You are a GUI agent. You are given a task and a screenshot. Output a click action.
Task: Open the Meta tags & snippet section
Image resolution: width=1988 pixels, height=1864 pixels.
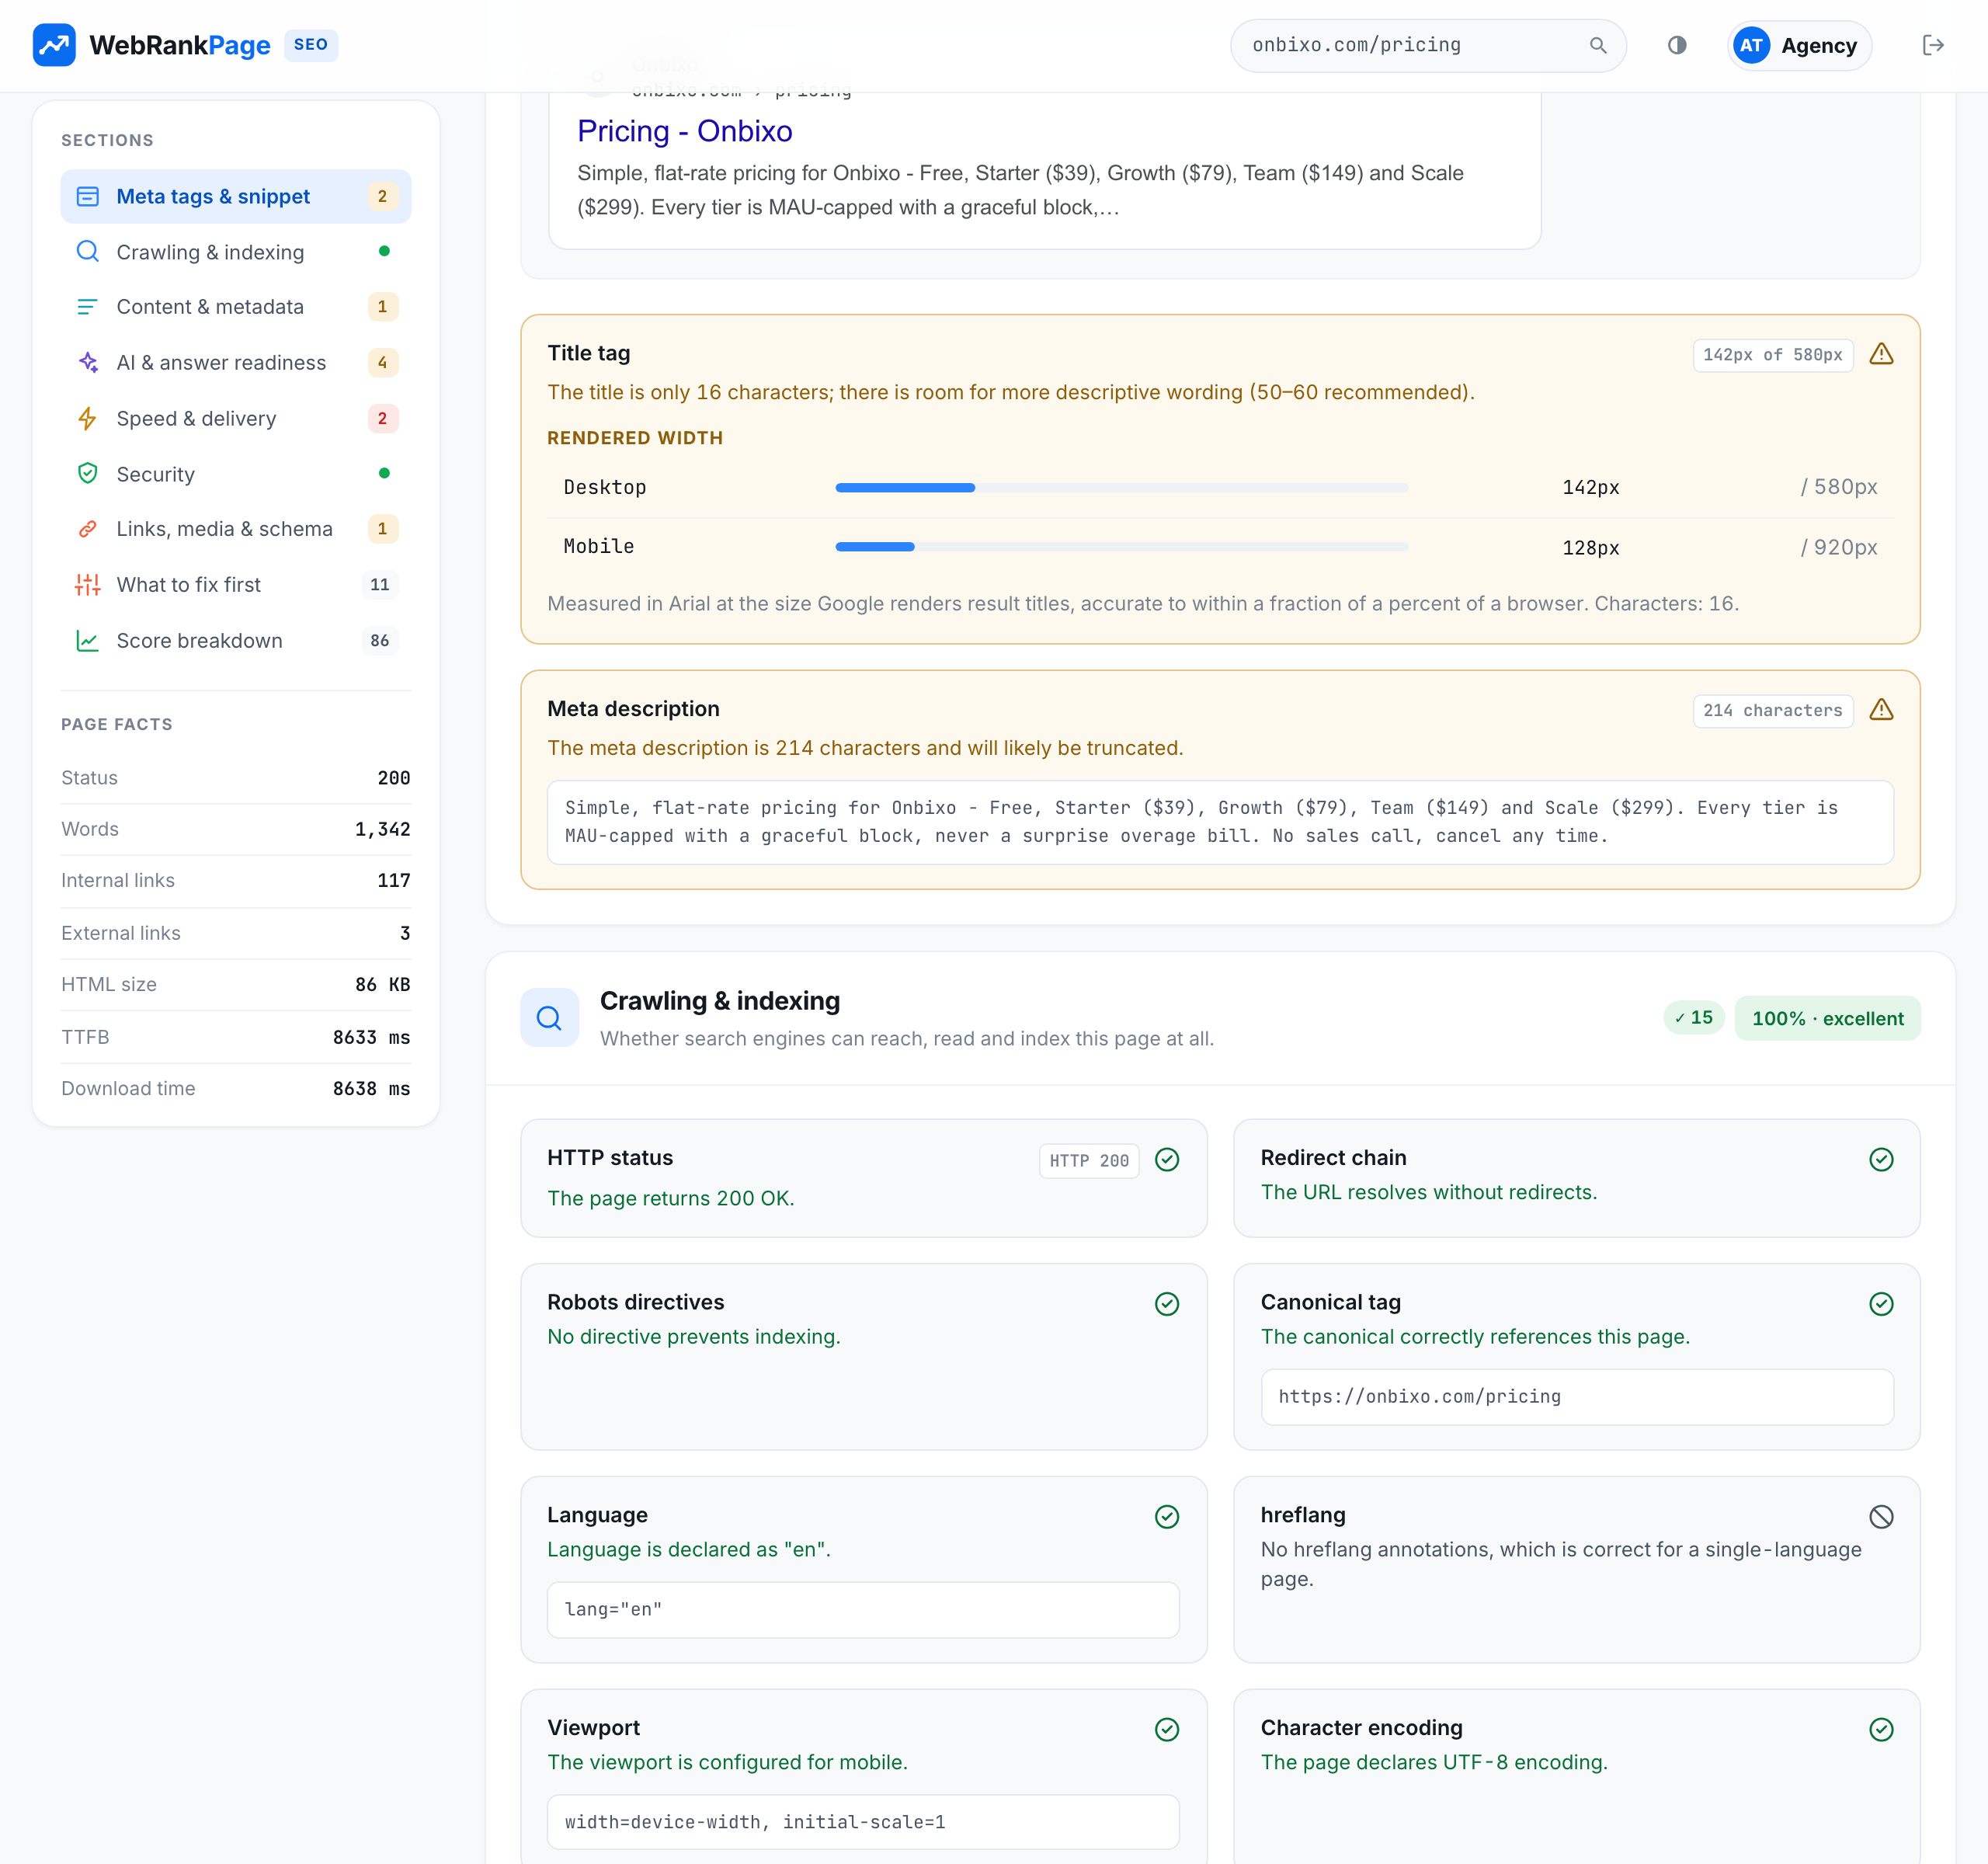pyautogui.click(x=236, y=196)
